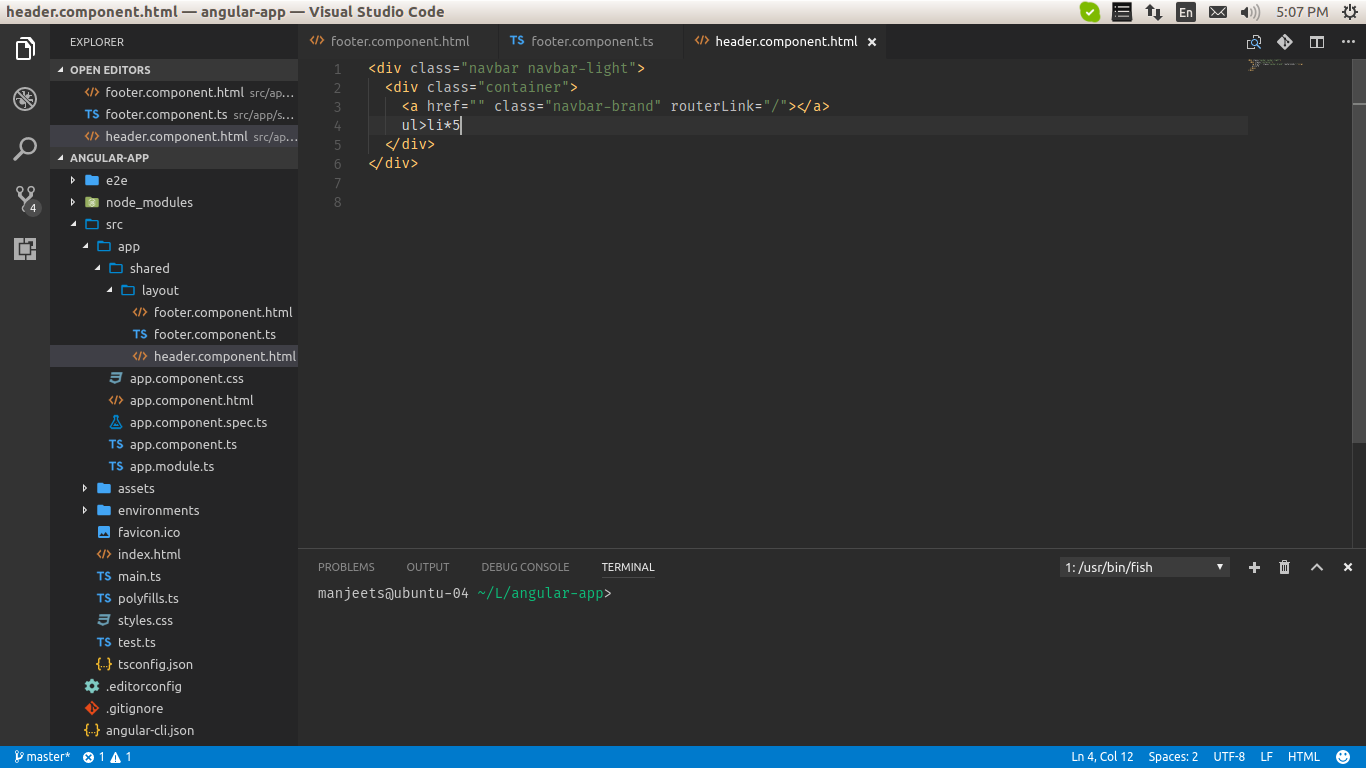
Task: Click the master branch indicator
Action: 43,757
